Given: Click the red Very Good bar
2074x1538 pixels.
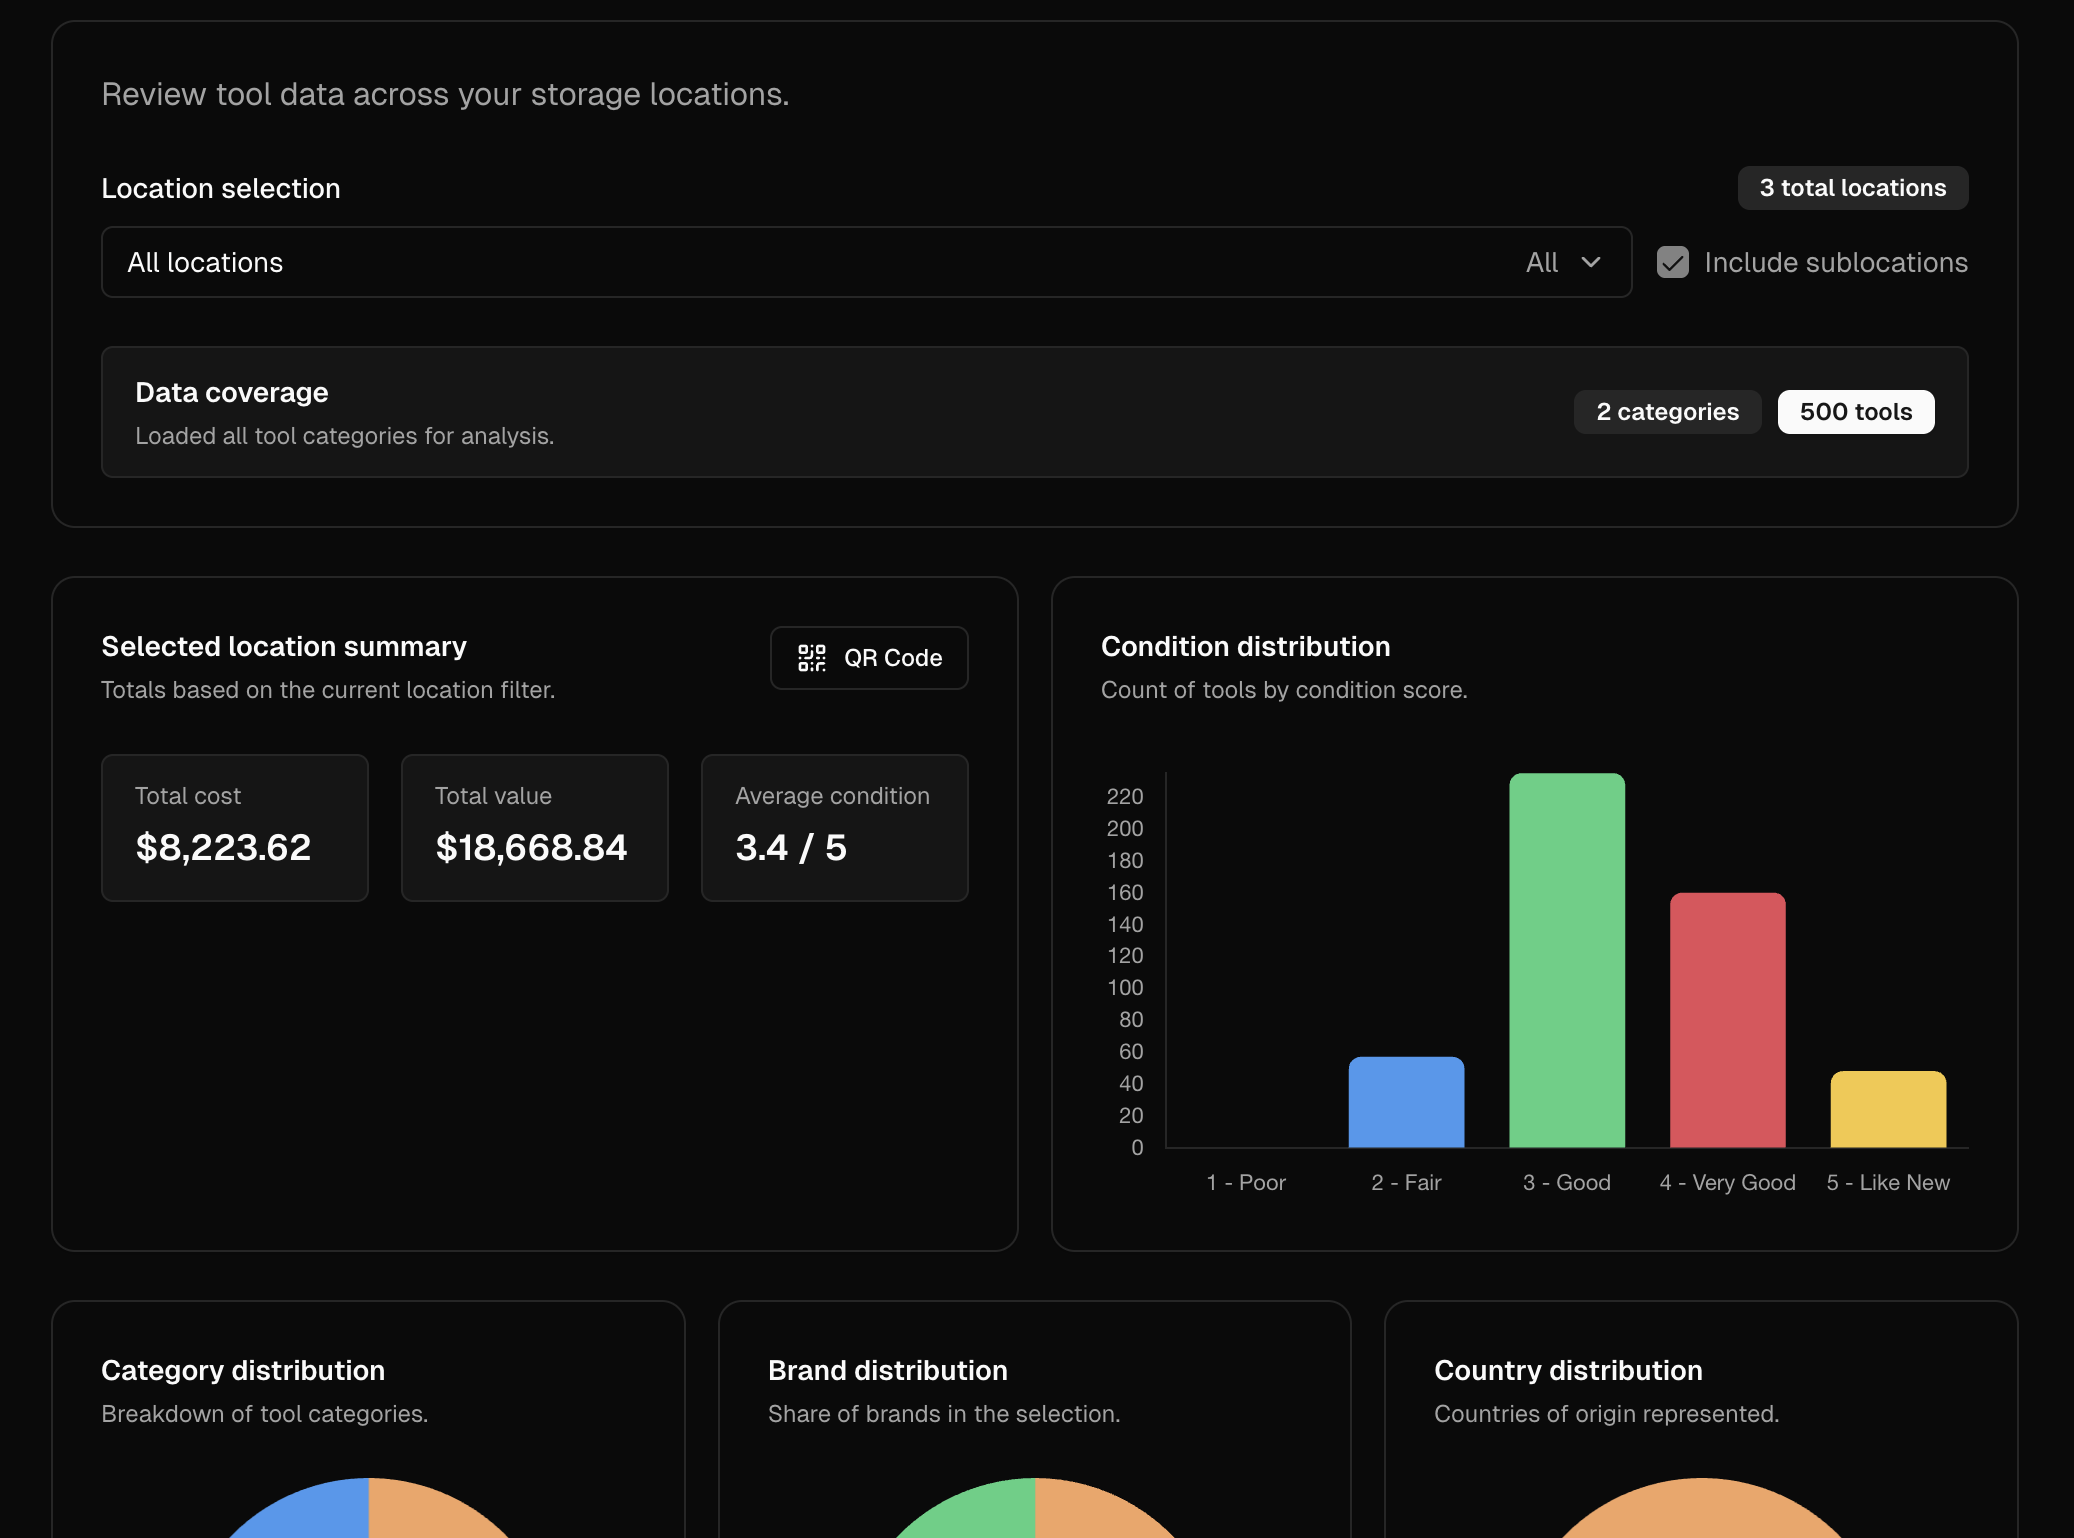Looking at the screenshot, I should (1727, 1020).
